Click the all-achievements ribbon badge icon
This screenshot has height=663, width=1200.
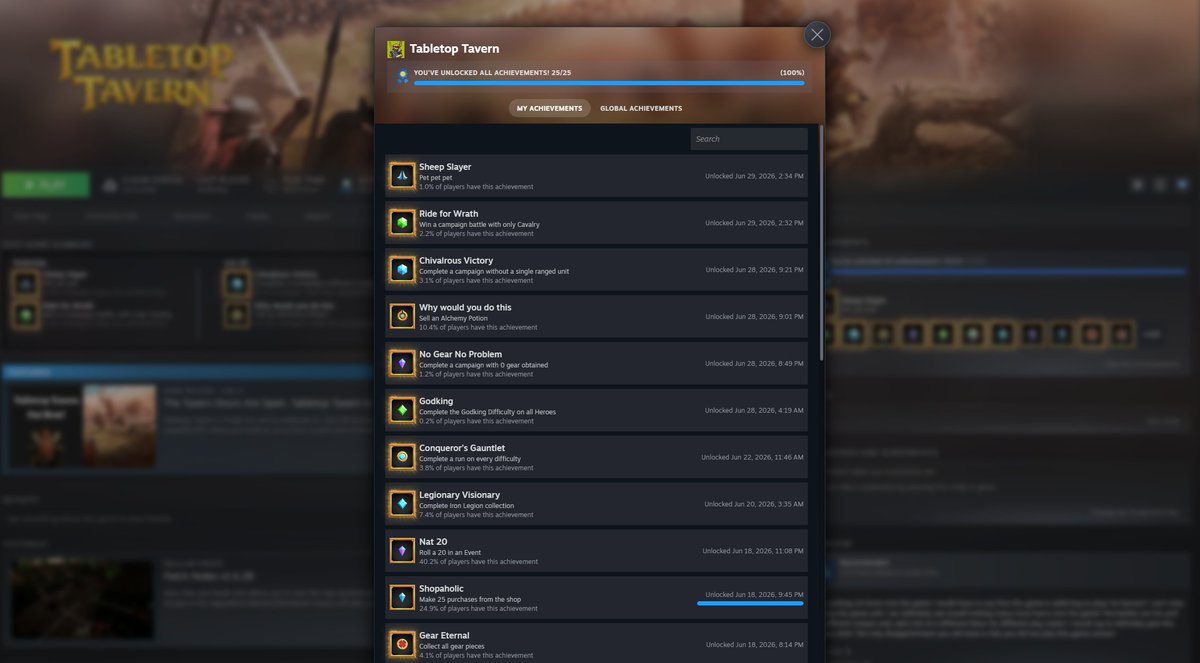point(402,76)
